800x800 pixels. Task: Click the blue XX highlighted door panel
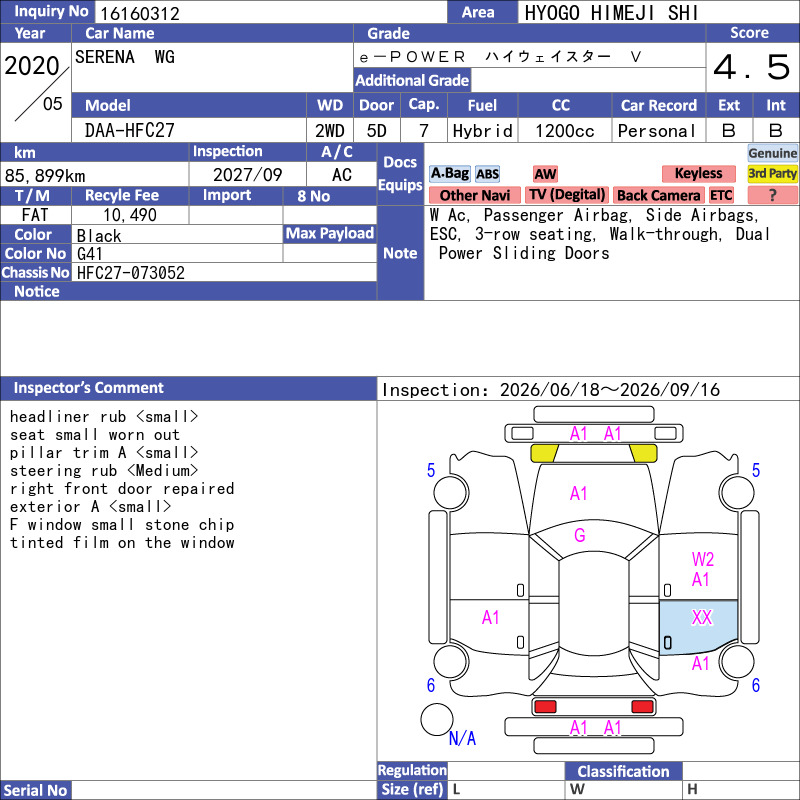point(698,627)
